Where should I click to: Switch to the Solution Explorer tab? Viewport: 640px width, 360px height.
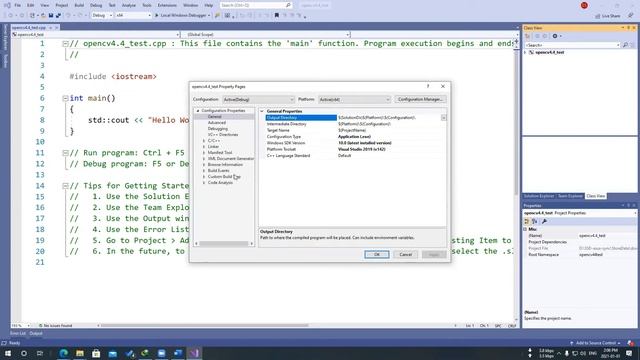click(x=539, y=196)
